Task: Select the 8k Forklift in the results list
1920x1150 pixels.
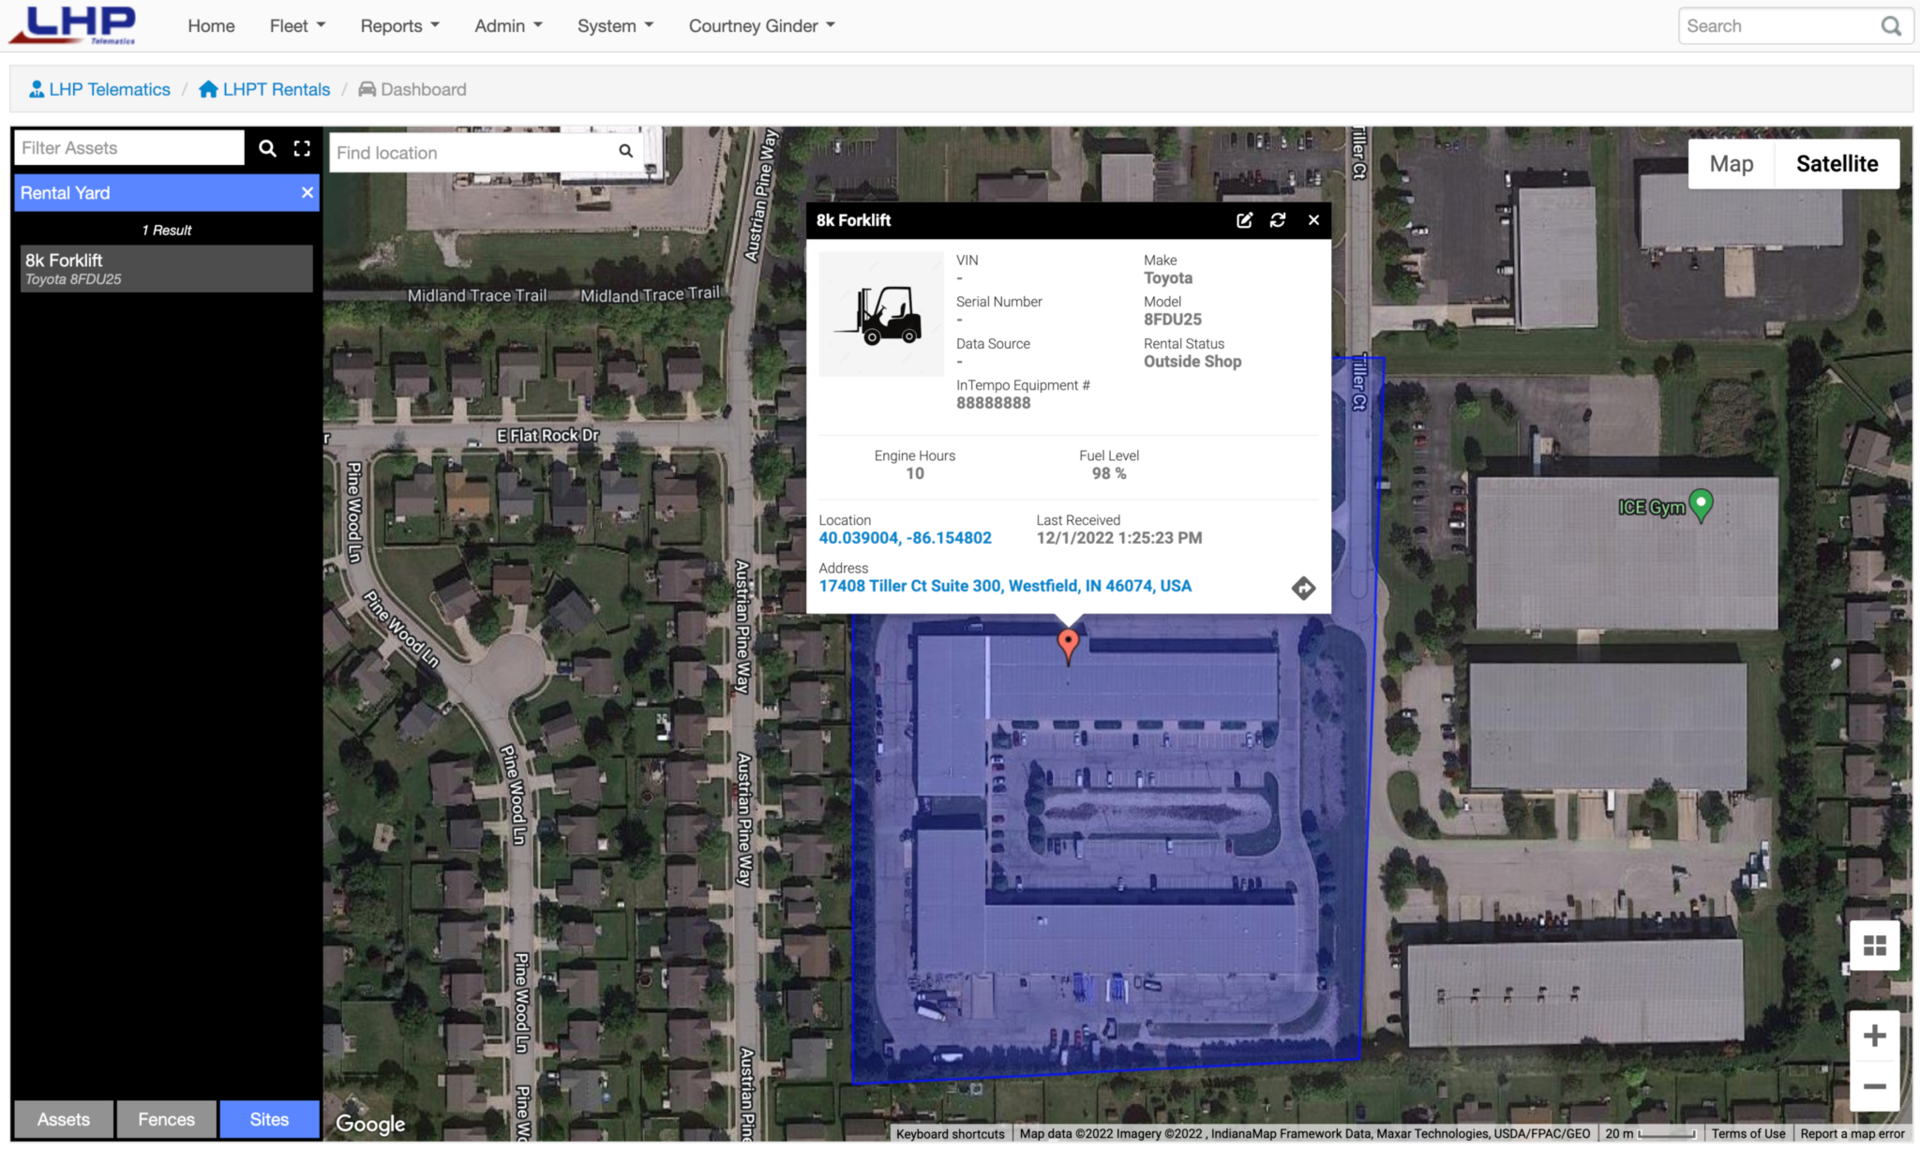Action: (x=166, y=268)
